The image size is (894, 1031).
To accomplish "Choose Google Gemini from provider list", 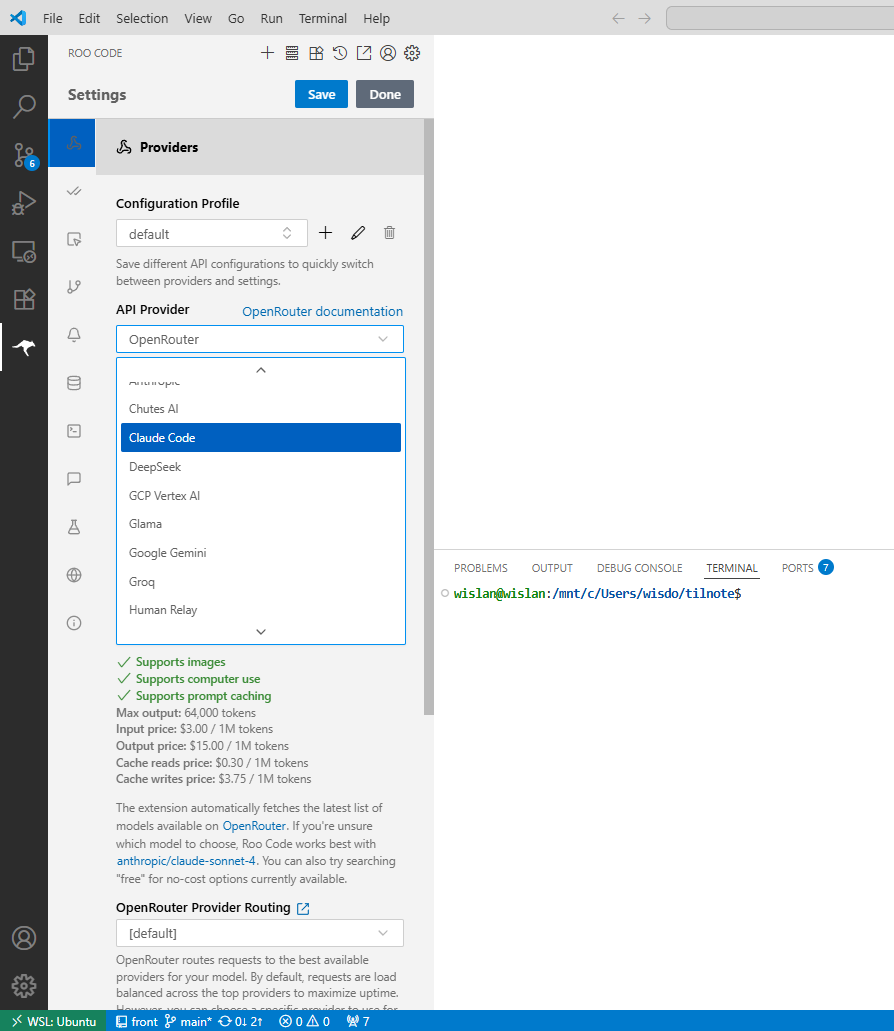I will 261,553.
